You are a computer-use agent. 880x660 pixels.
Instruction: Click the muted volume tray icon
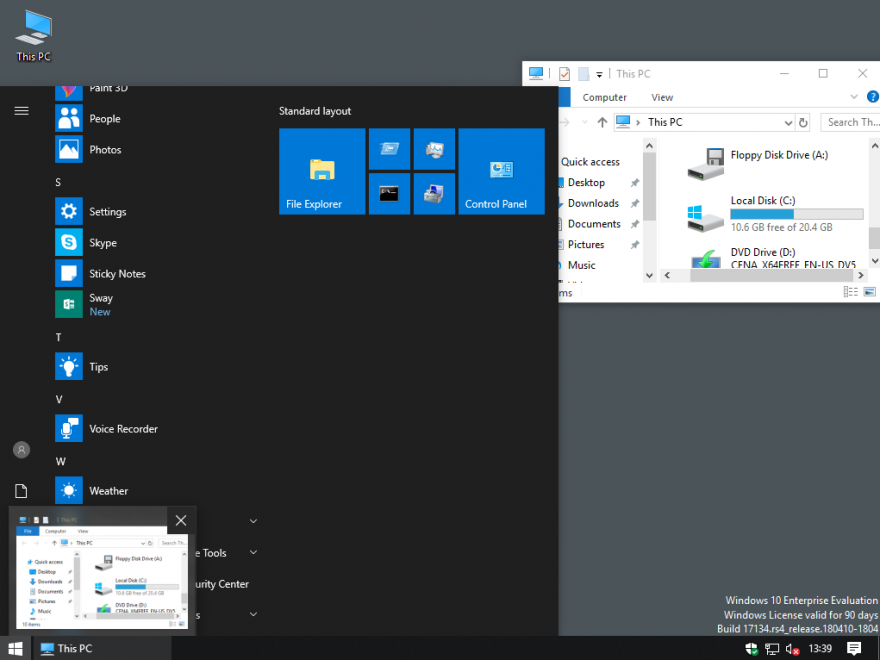792,649
